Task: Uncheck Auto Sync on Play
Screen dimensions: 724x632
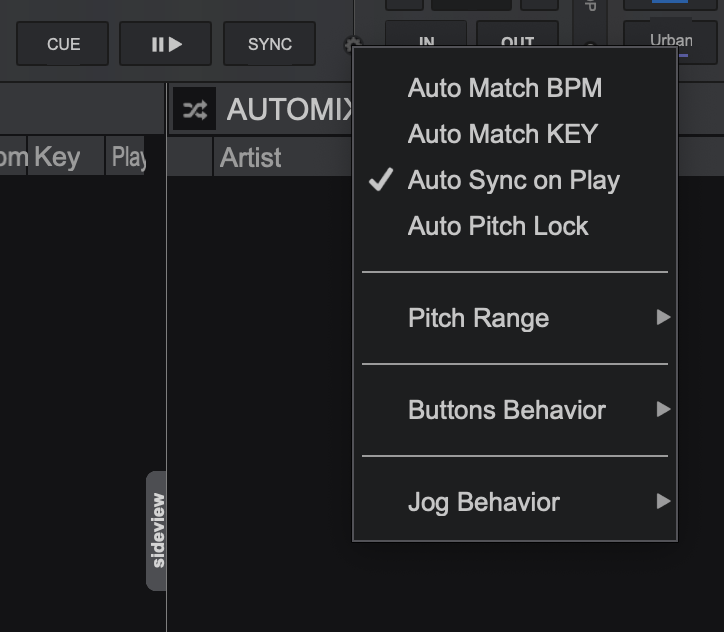Action: [515, 180]
